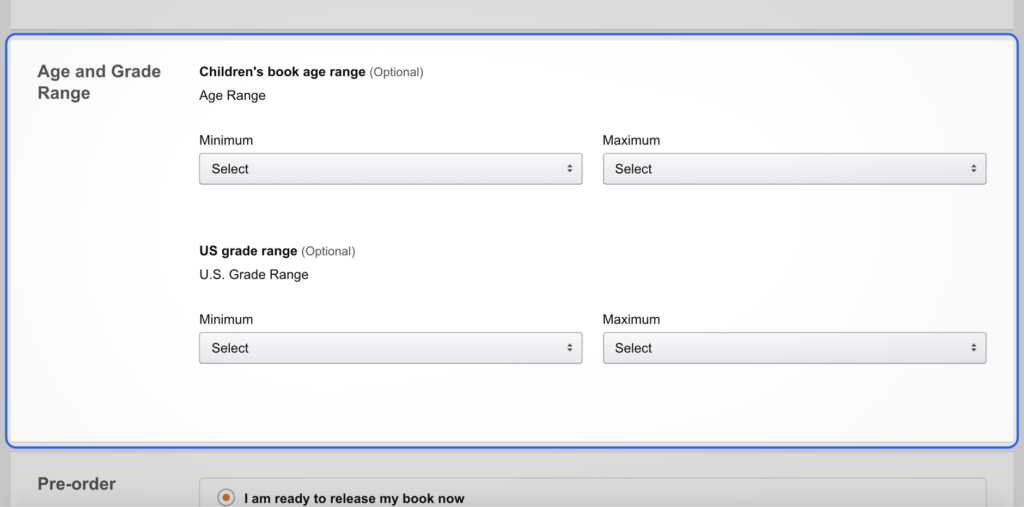Click the 'Age Range' subtitle text
This screenshot has height=507, width=1024.
coord(232,96)
